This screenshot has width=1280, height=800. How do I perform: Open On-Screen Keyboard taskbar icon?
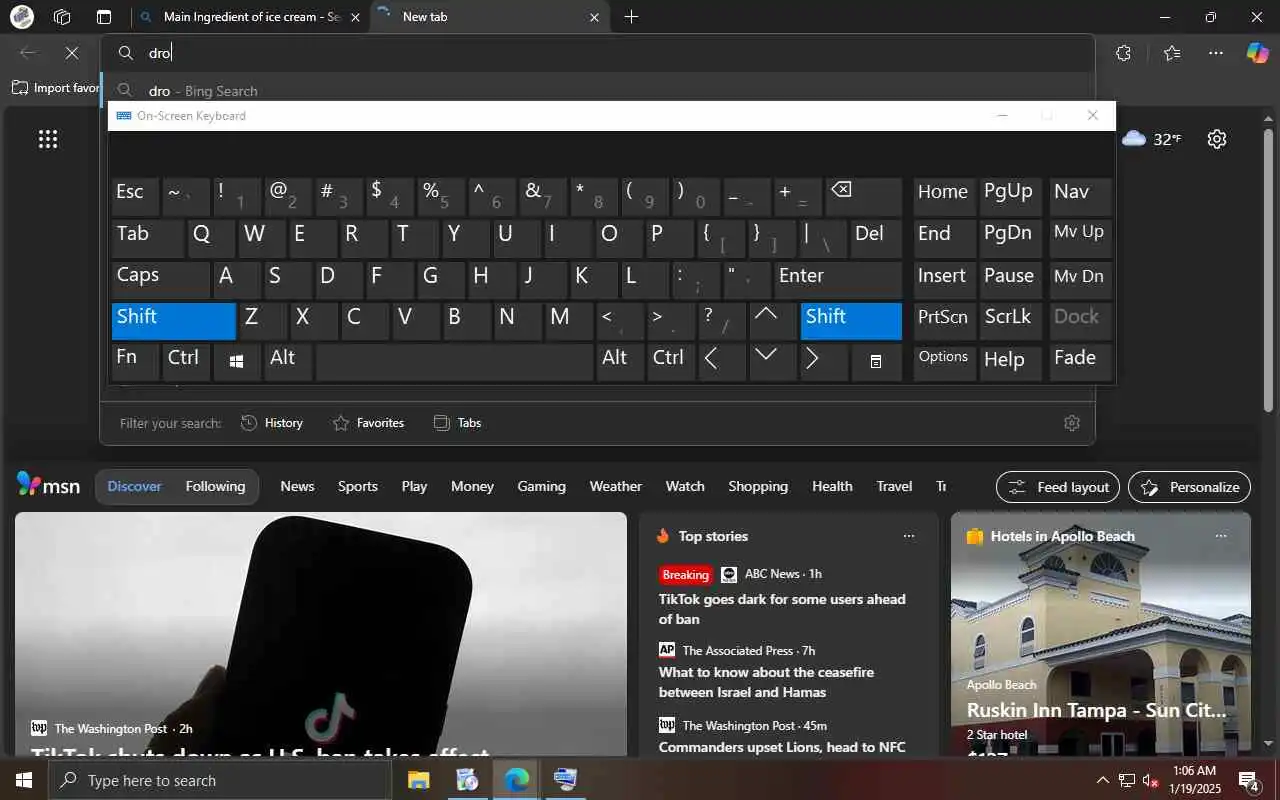(x=565, y=780)
